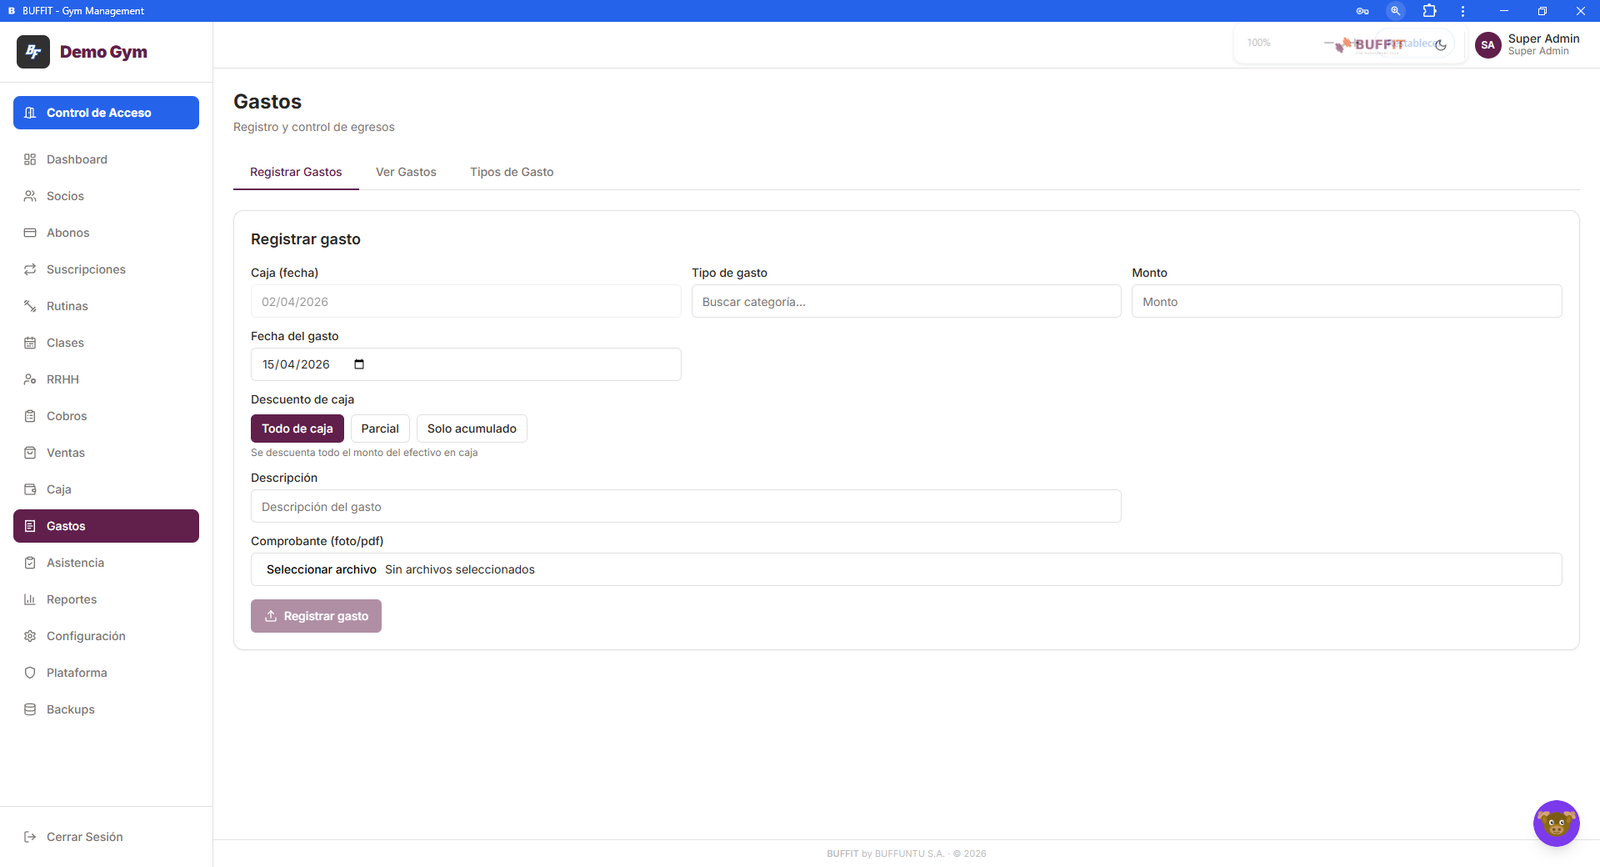Click Seleccionar archivo button
The image size is (1600, 867).
click(x=321, y=569)
